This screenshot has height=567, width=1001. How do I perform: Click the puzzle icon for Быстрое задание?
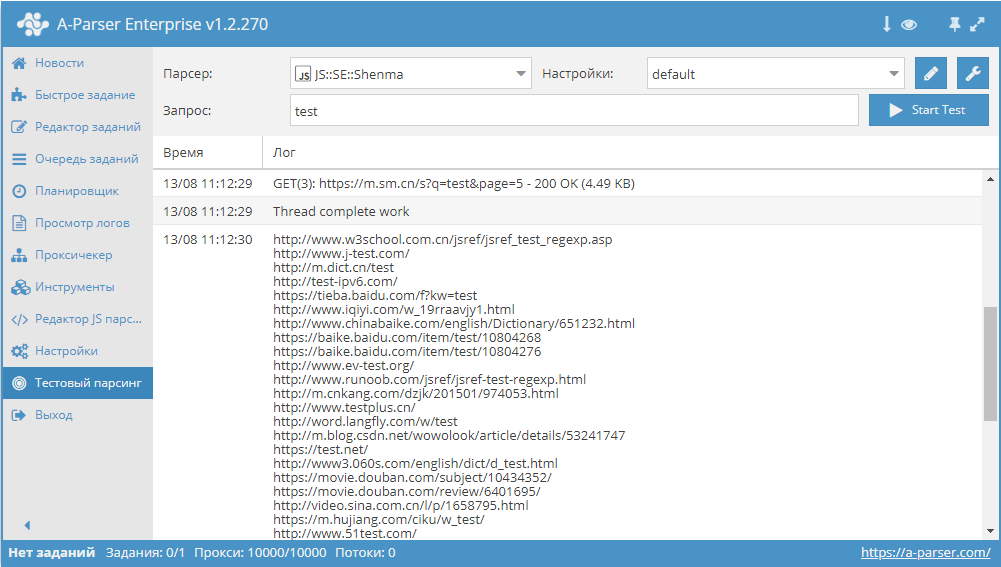19,95
